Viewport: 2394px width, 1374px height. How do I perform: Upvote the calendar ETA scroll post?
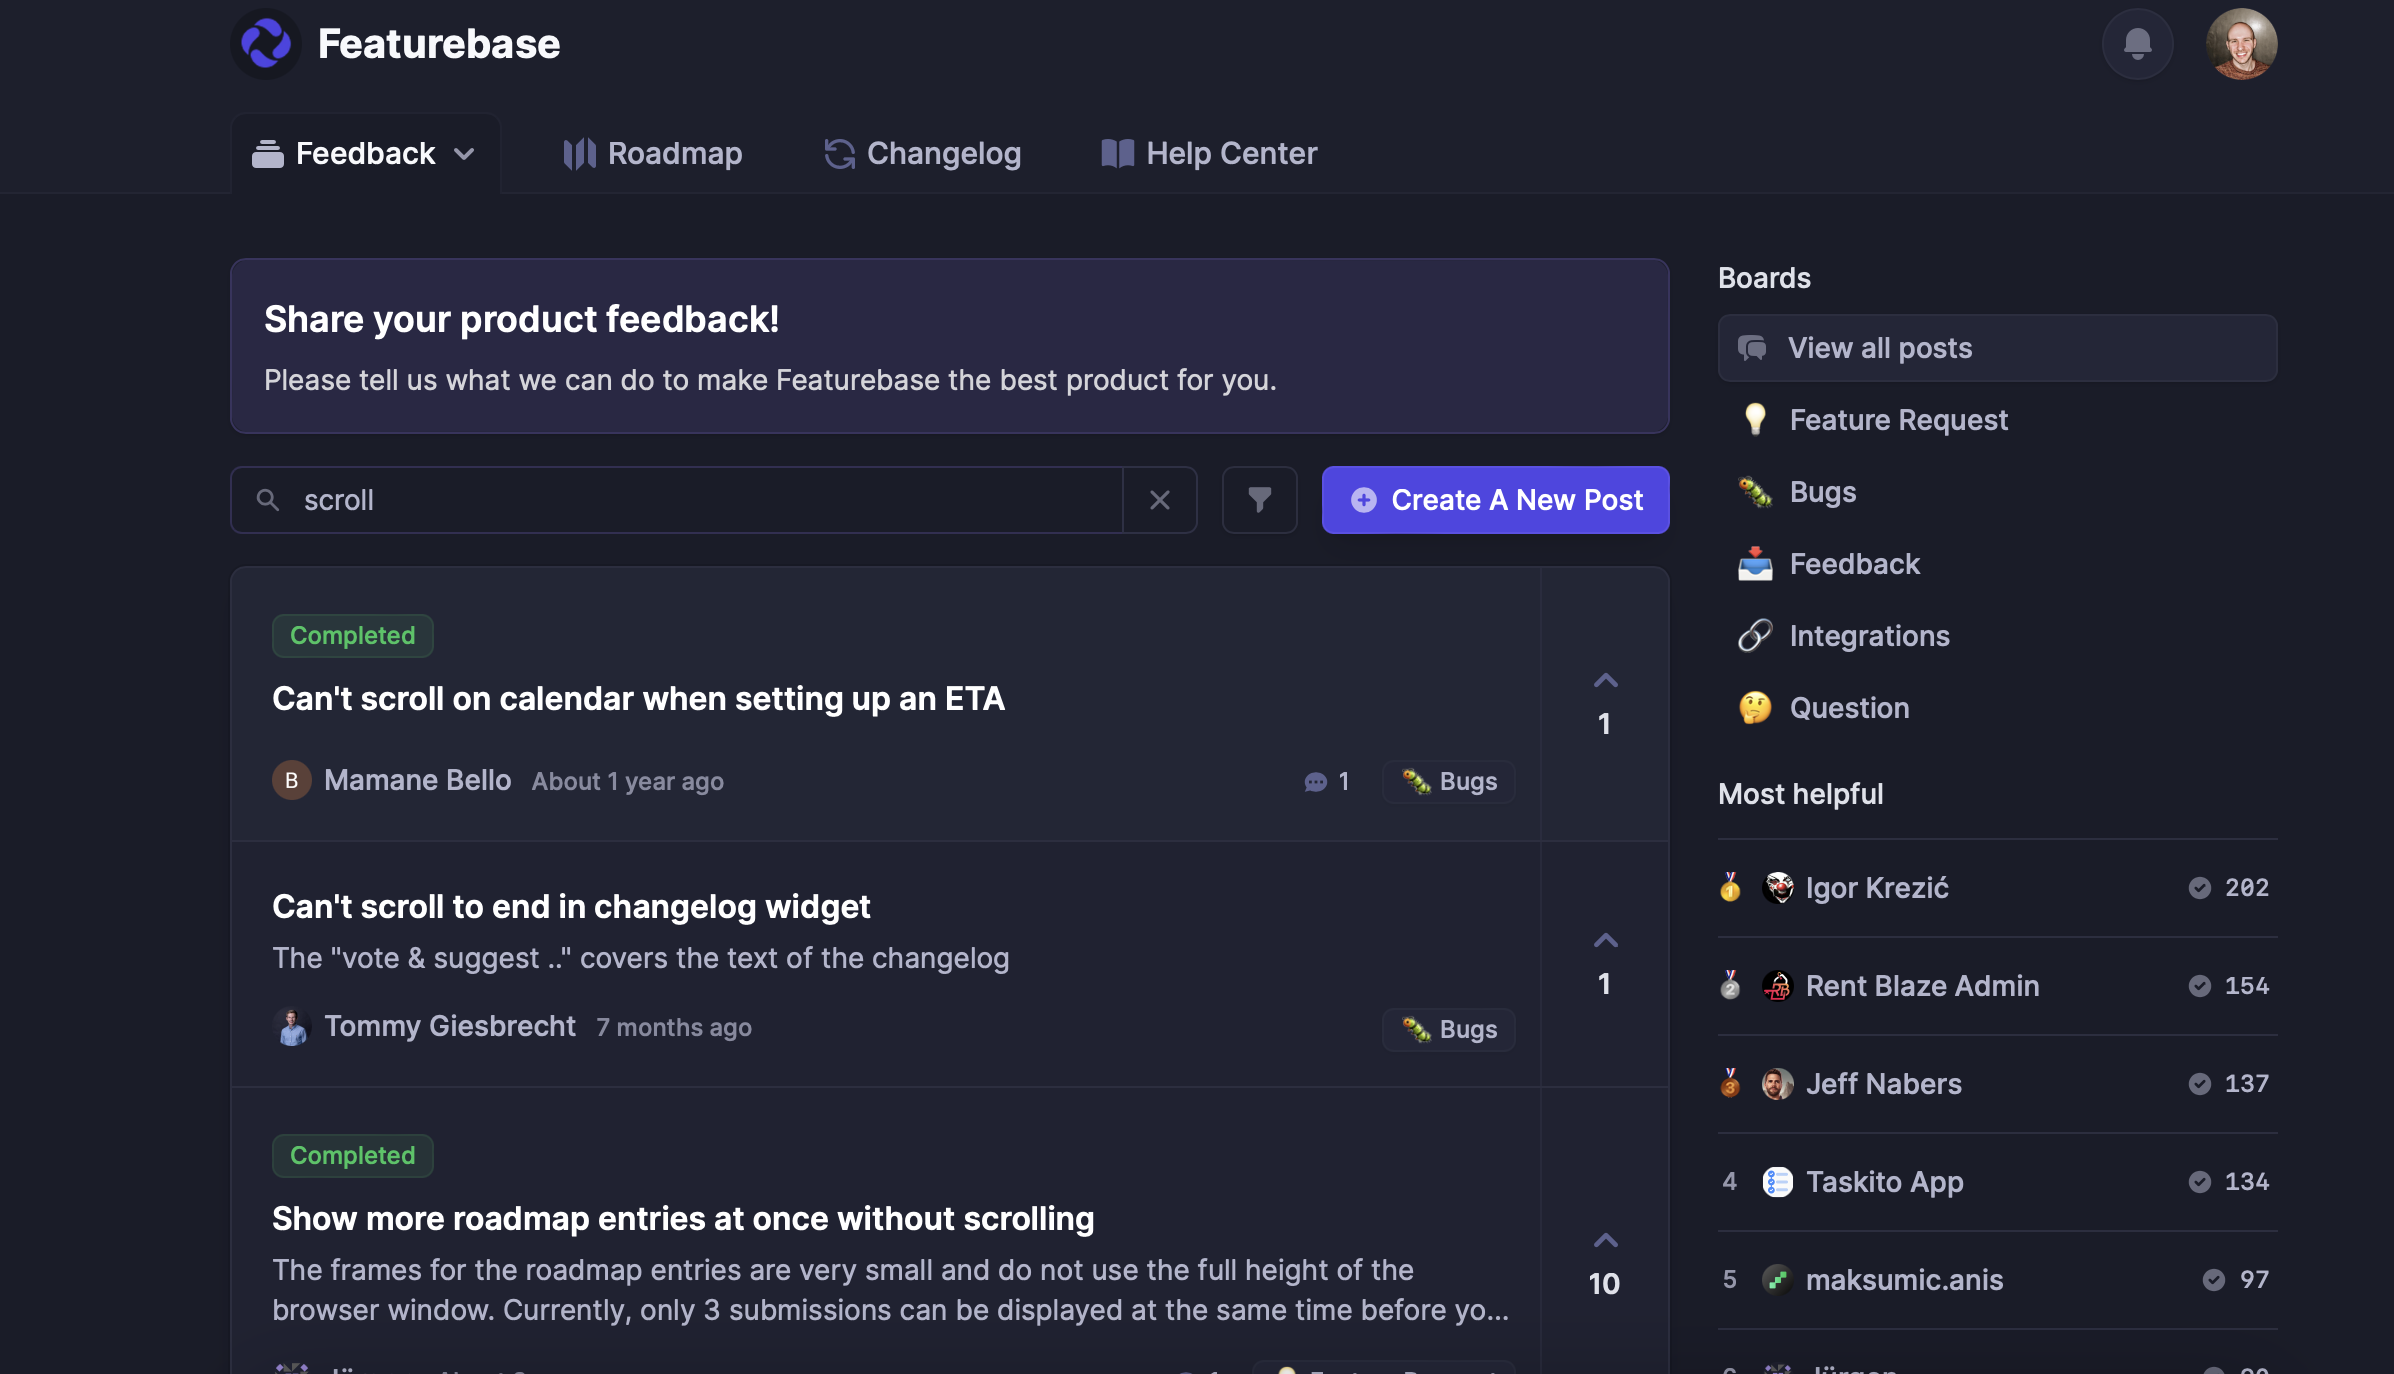click(1605, 682)
